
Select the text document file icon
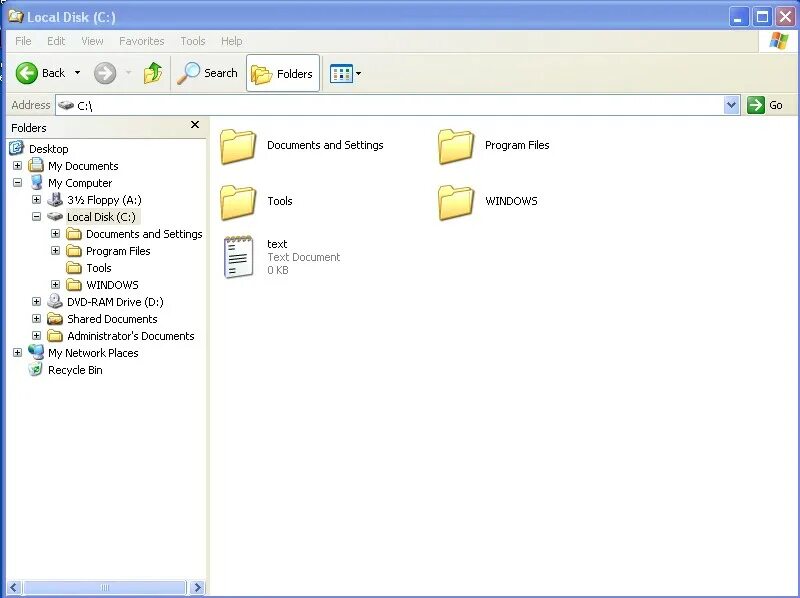tap(238, 257)
